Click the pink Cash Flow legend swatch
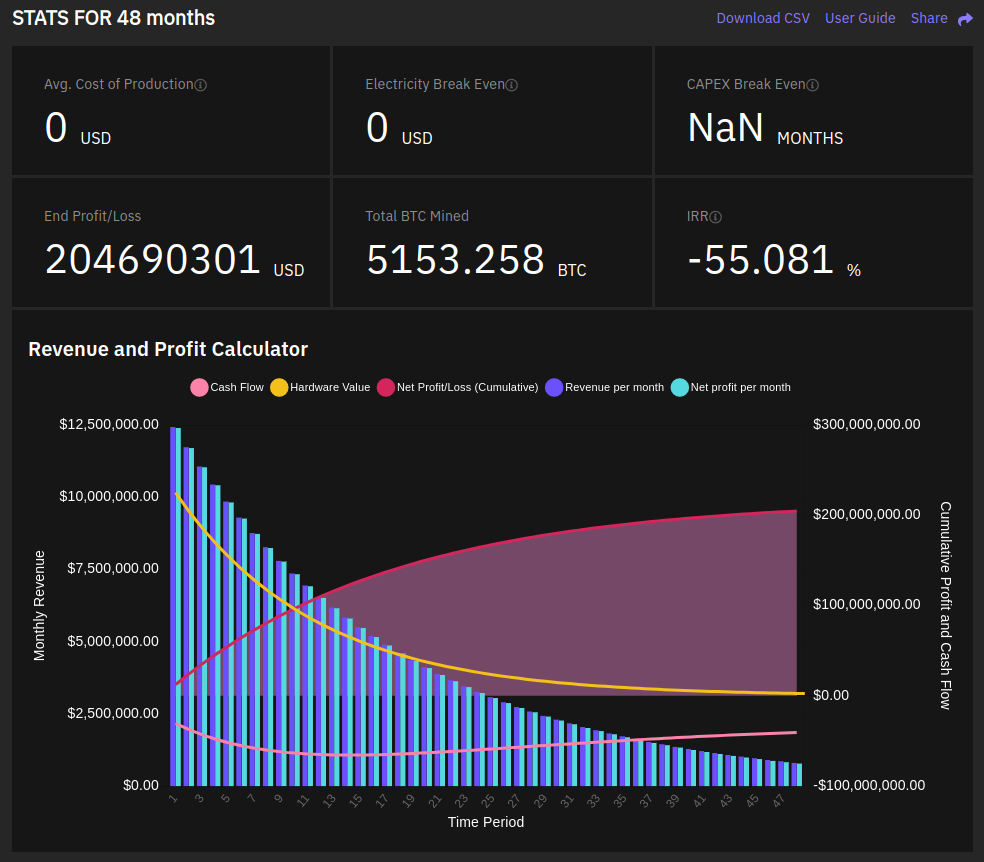The width and height of the screenshot is (984, 862). tap(199, 387)
